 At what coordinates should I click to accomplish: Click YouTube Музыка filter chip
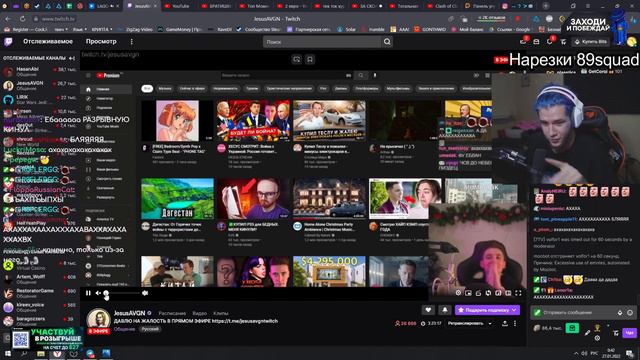(x=165, y=89)
